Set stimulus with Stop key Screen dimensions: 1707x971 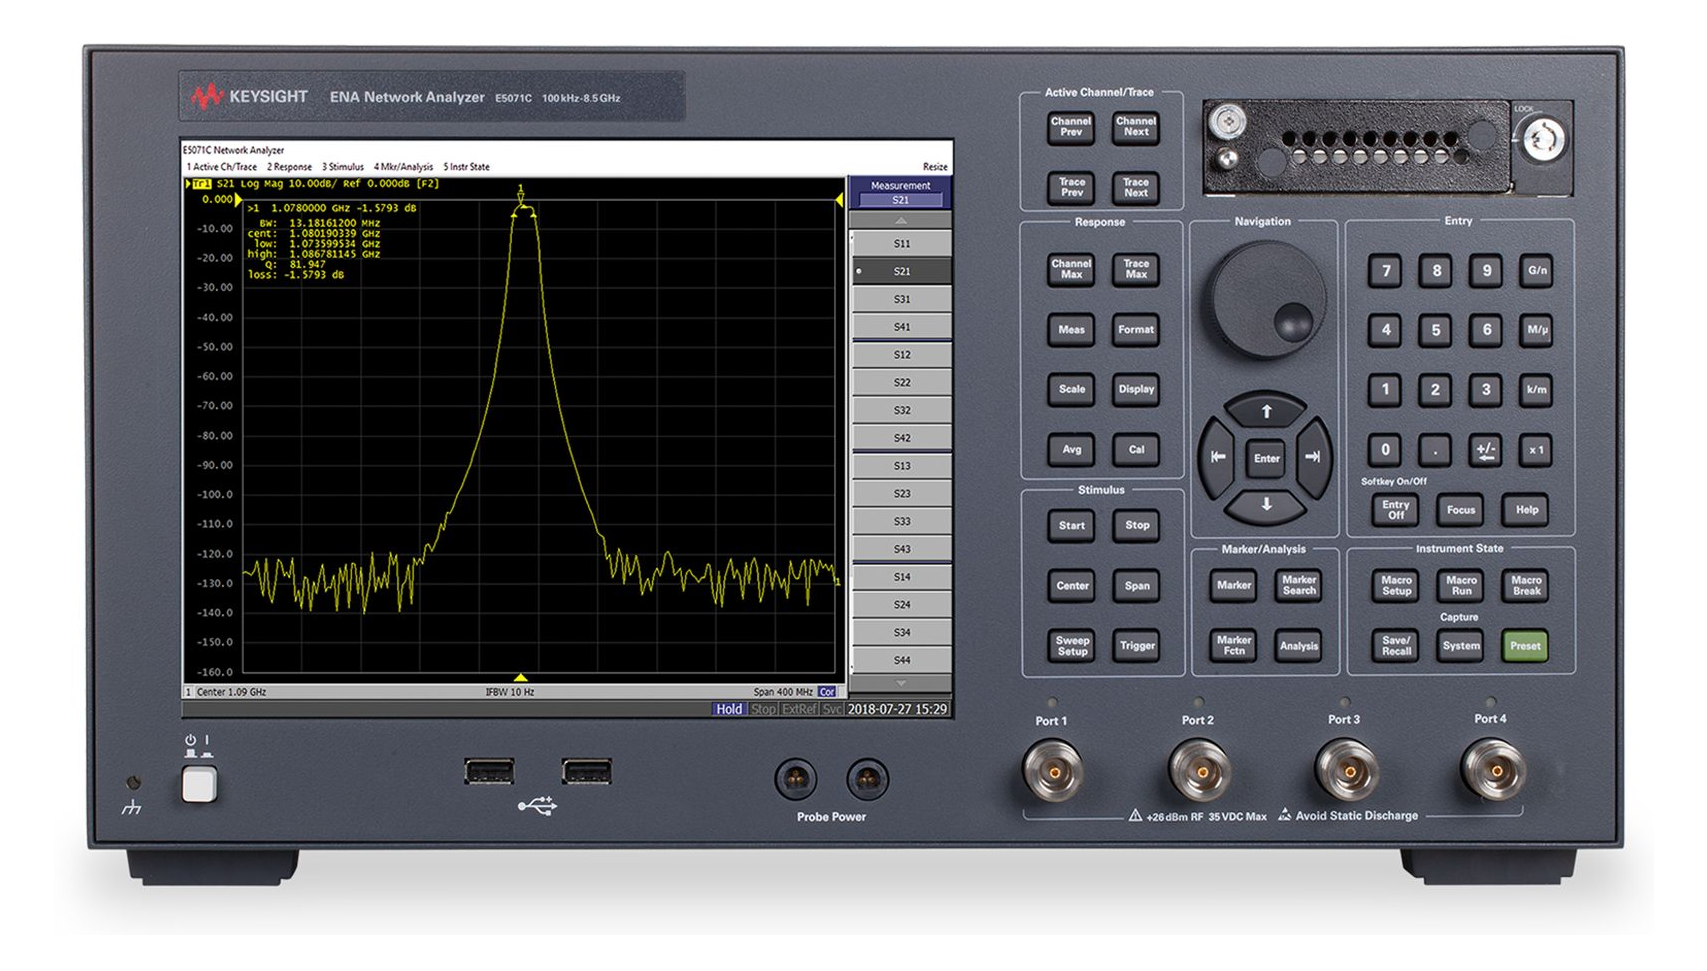coord(1137,526)
